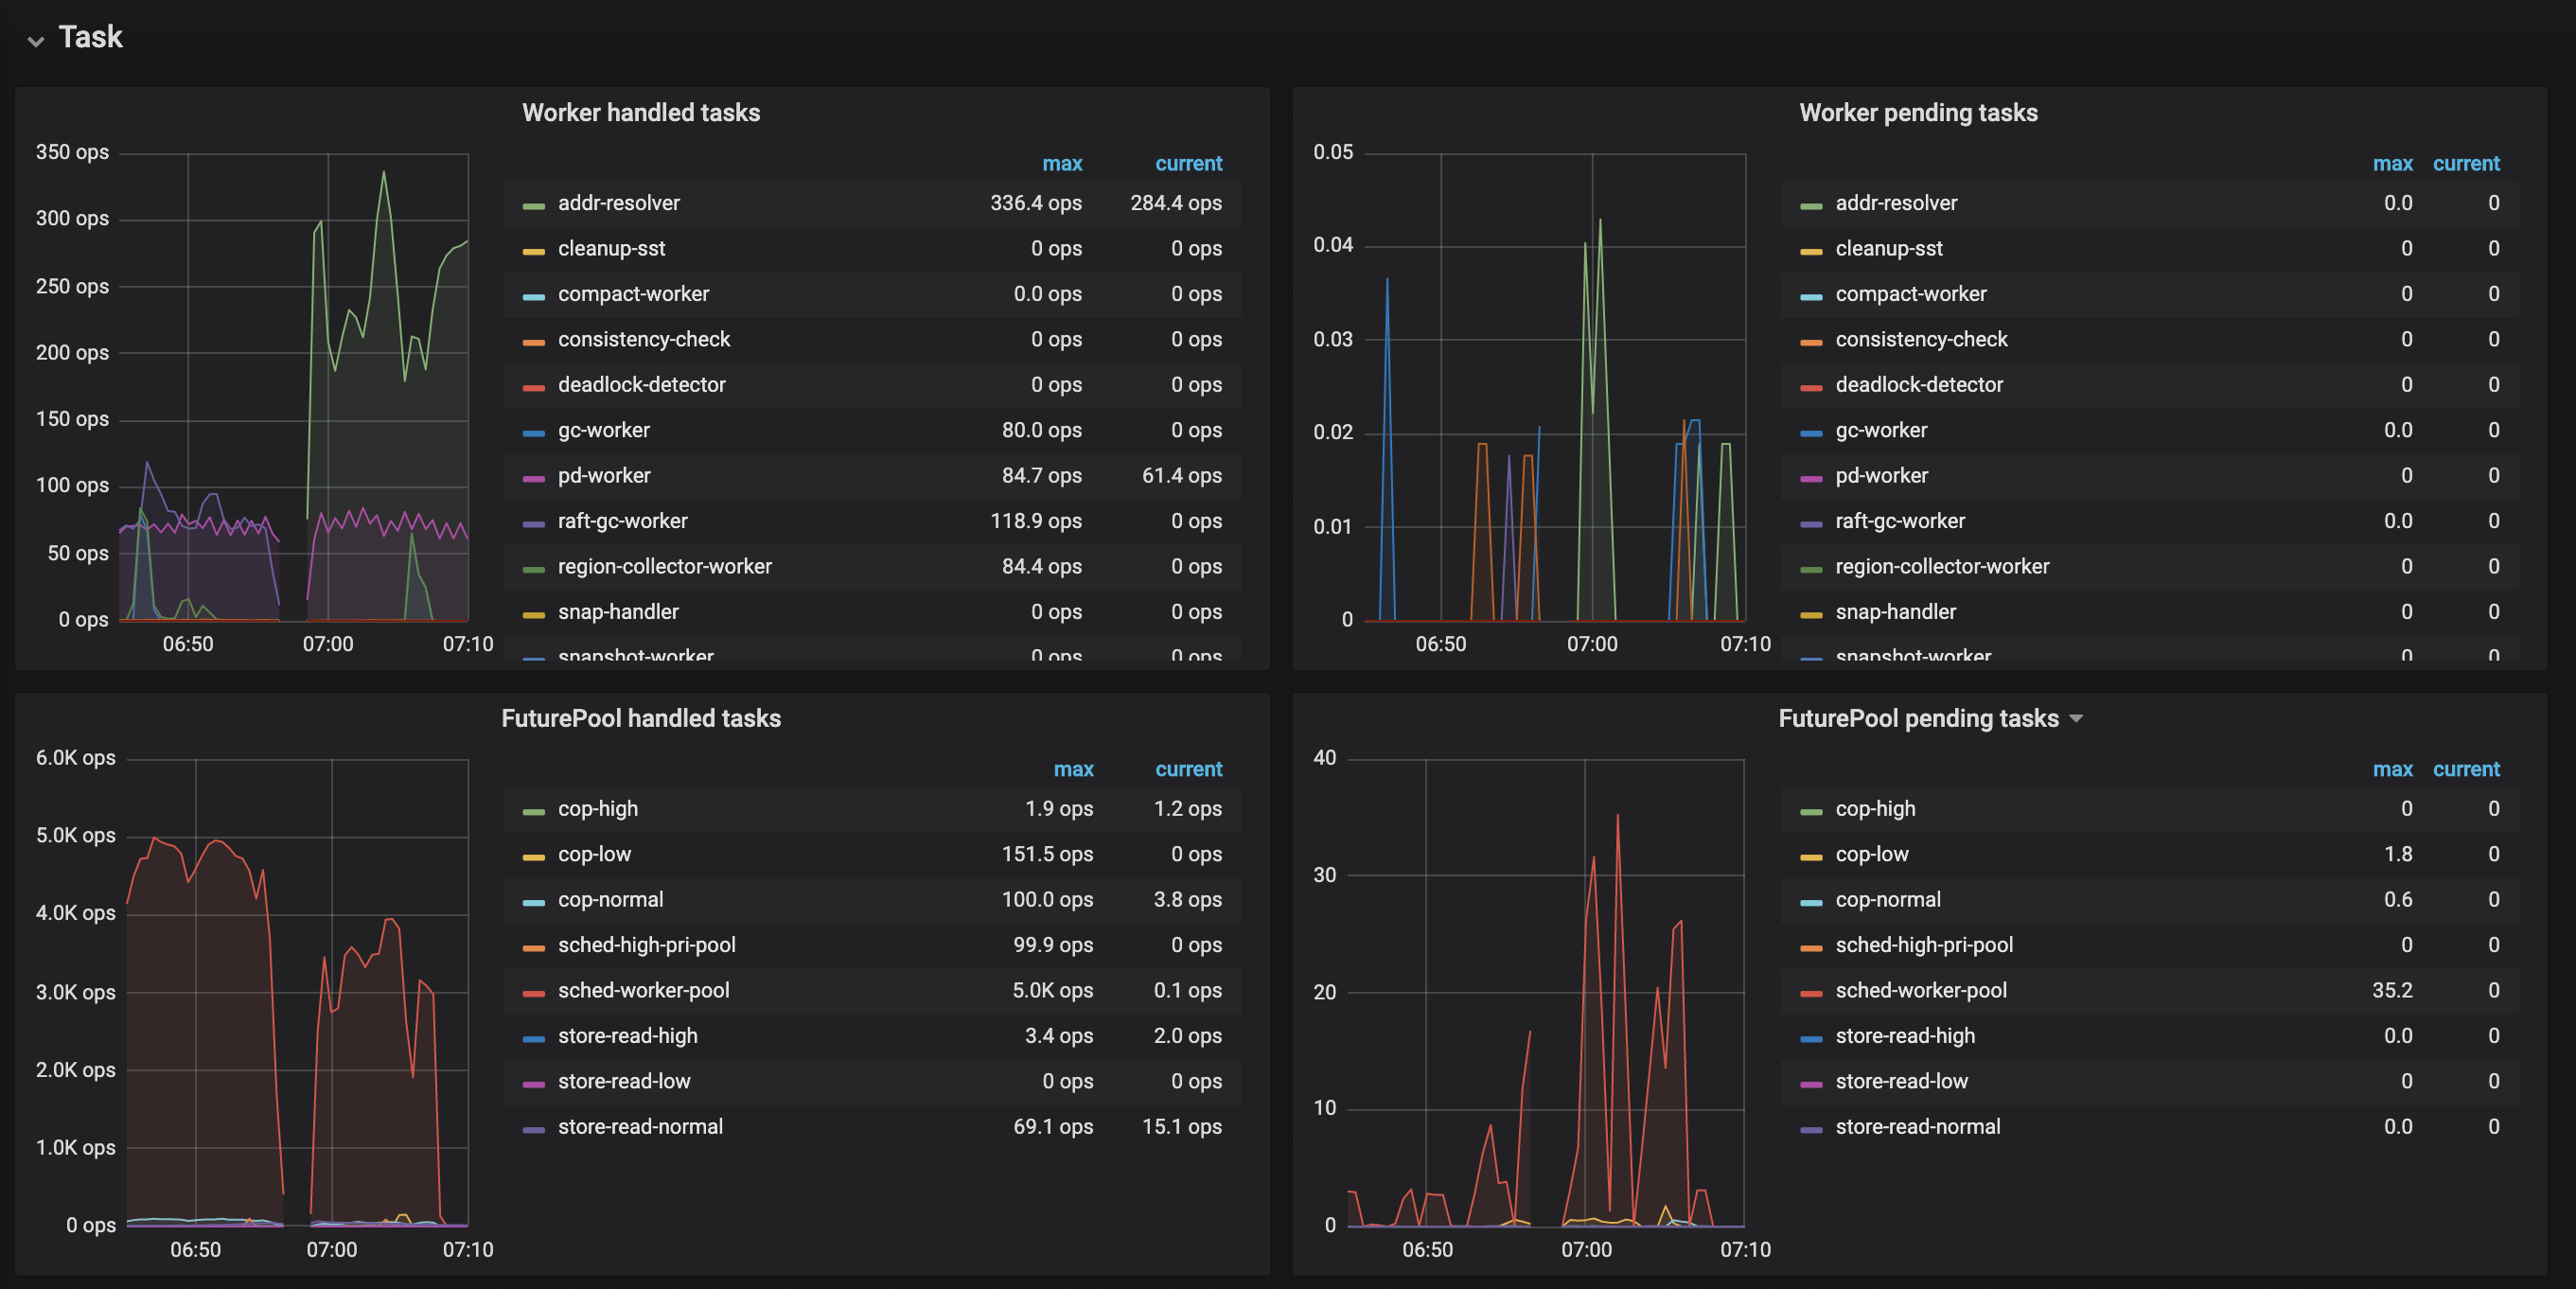
Task: Toggle sched-high-pri-pool series in FuturePool handled tasks
Action: click(x=646, y=945)
